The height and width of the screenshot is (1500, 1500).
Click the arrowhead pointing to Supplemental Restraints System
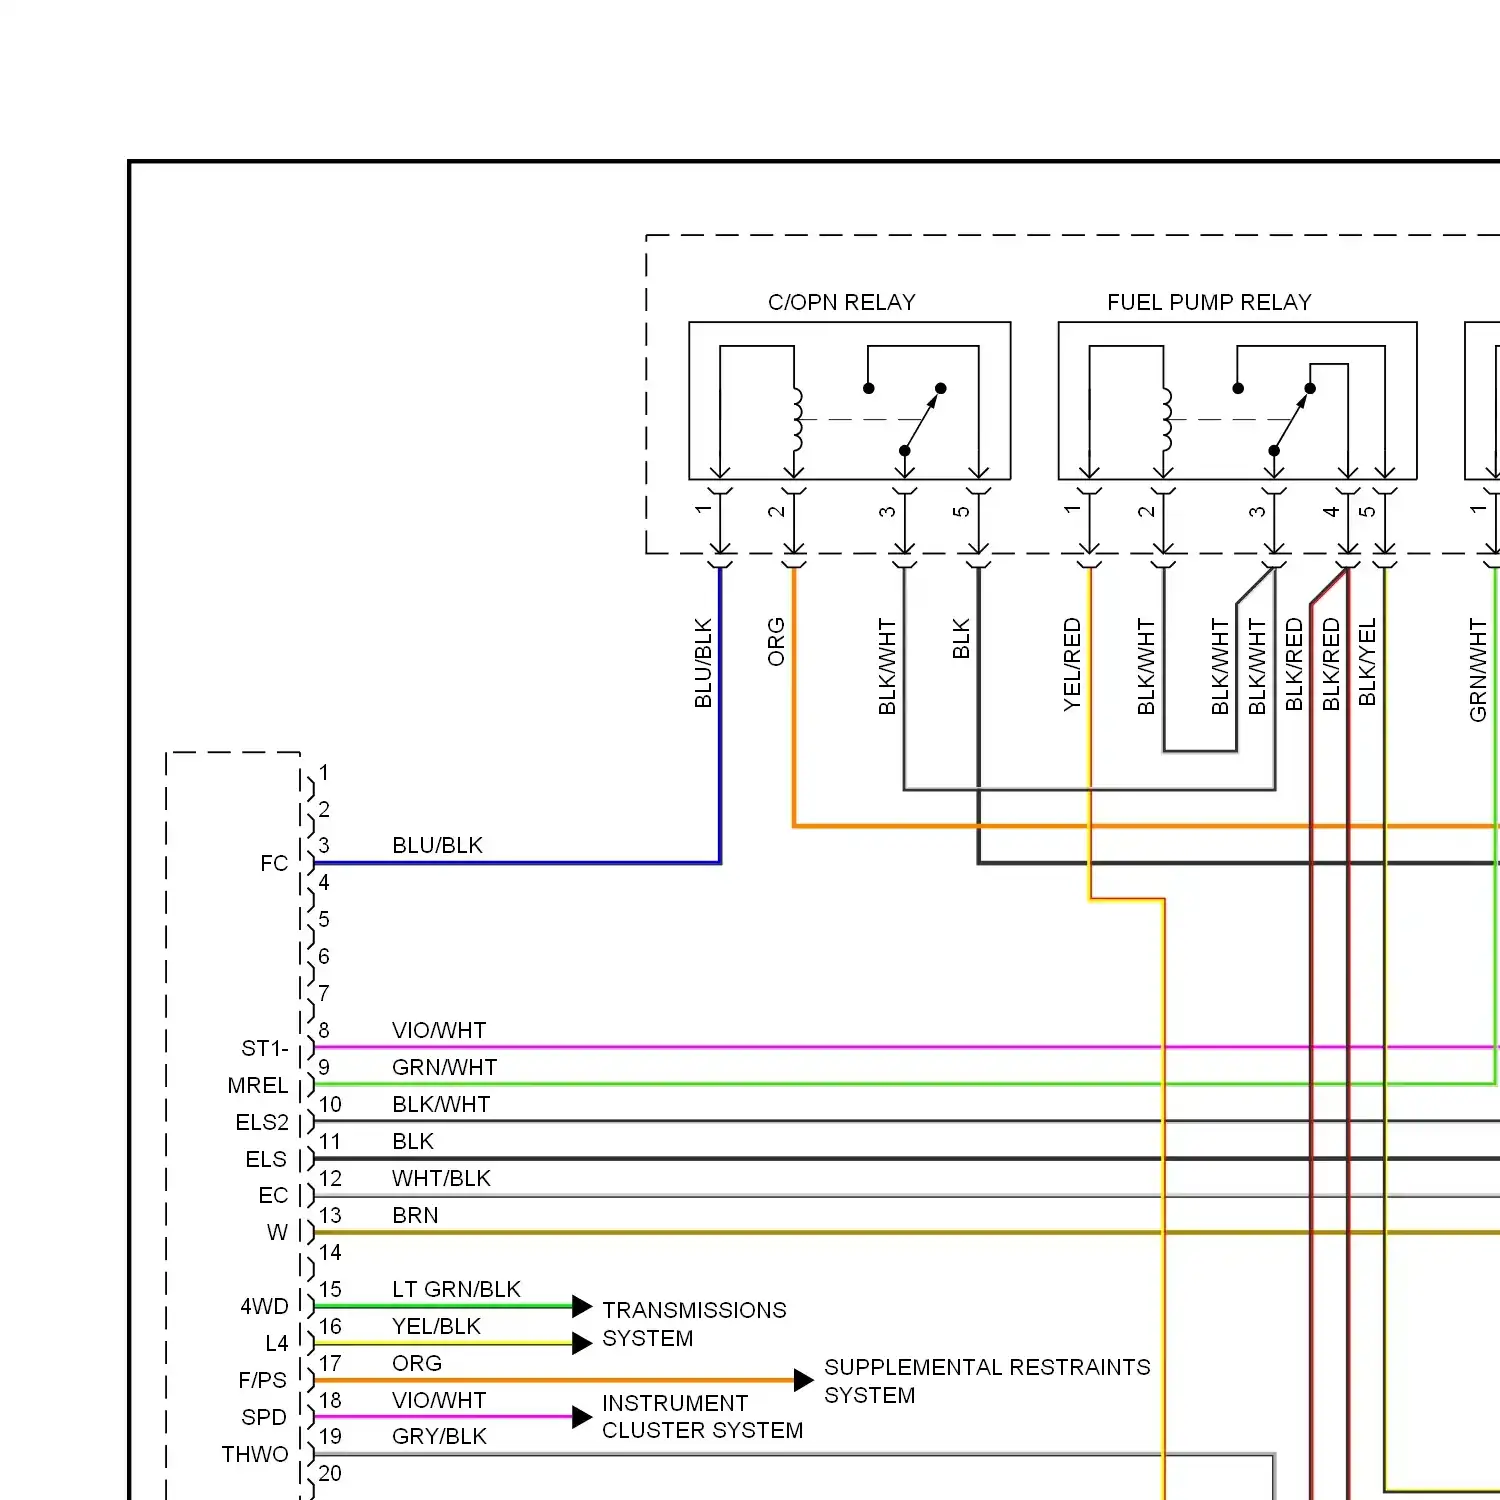[x=804, y=1380]
